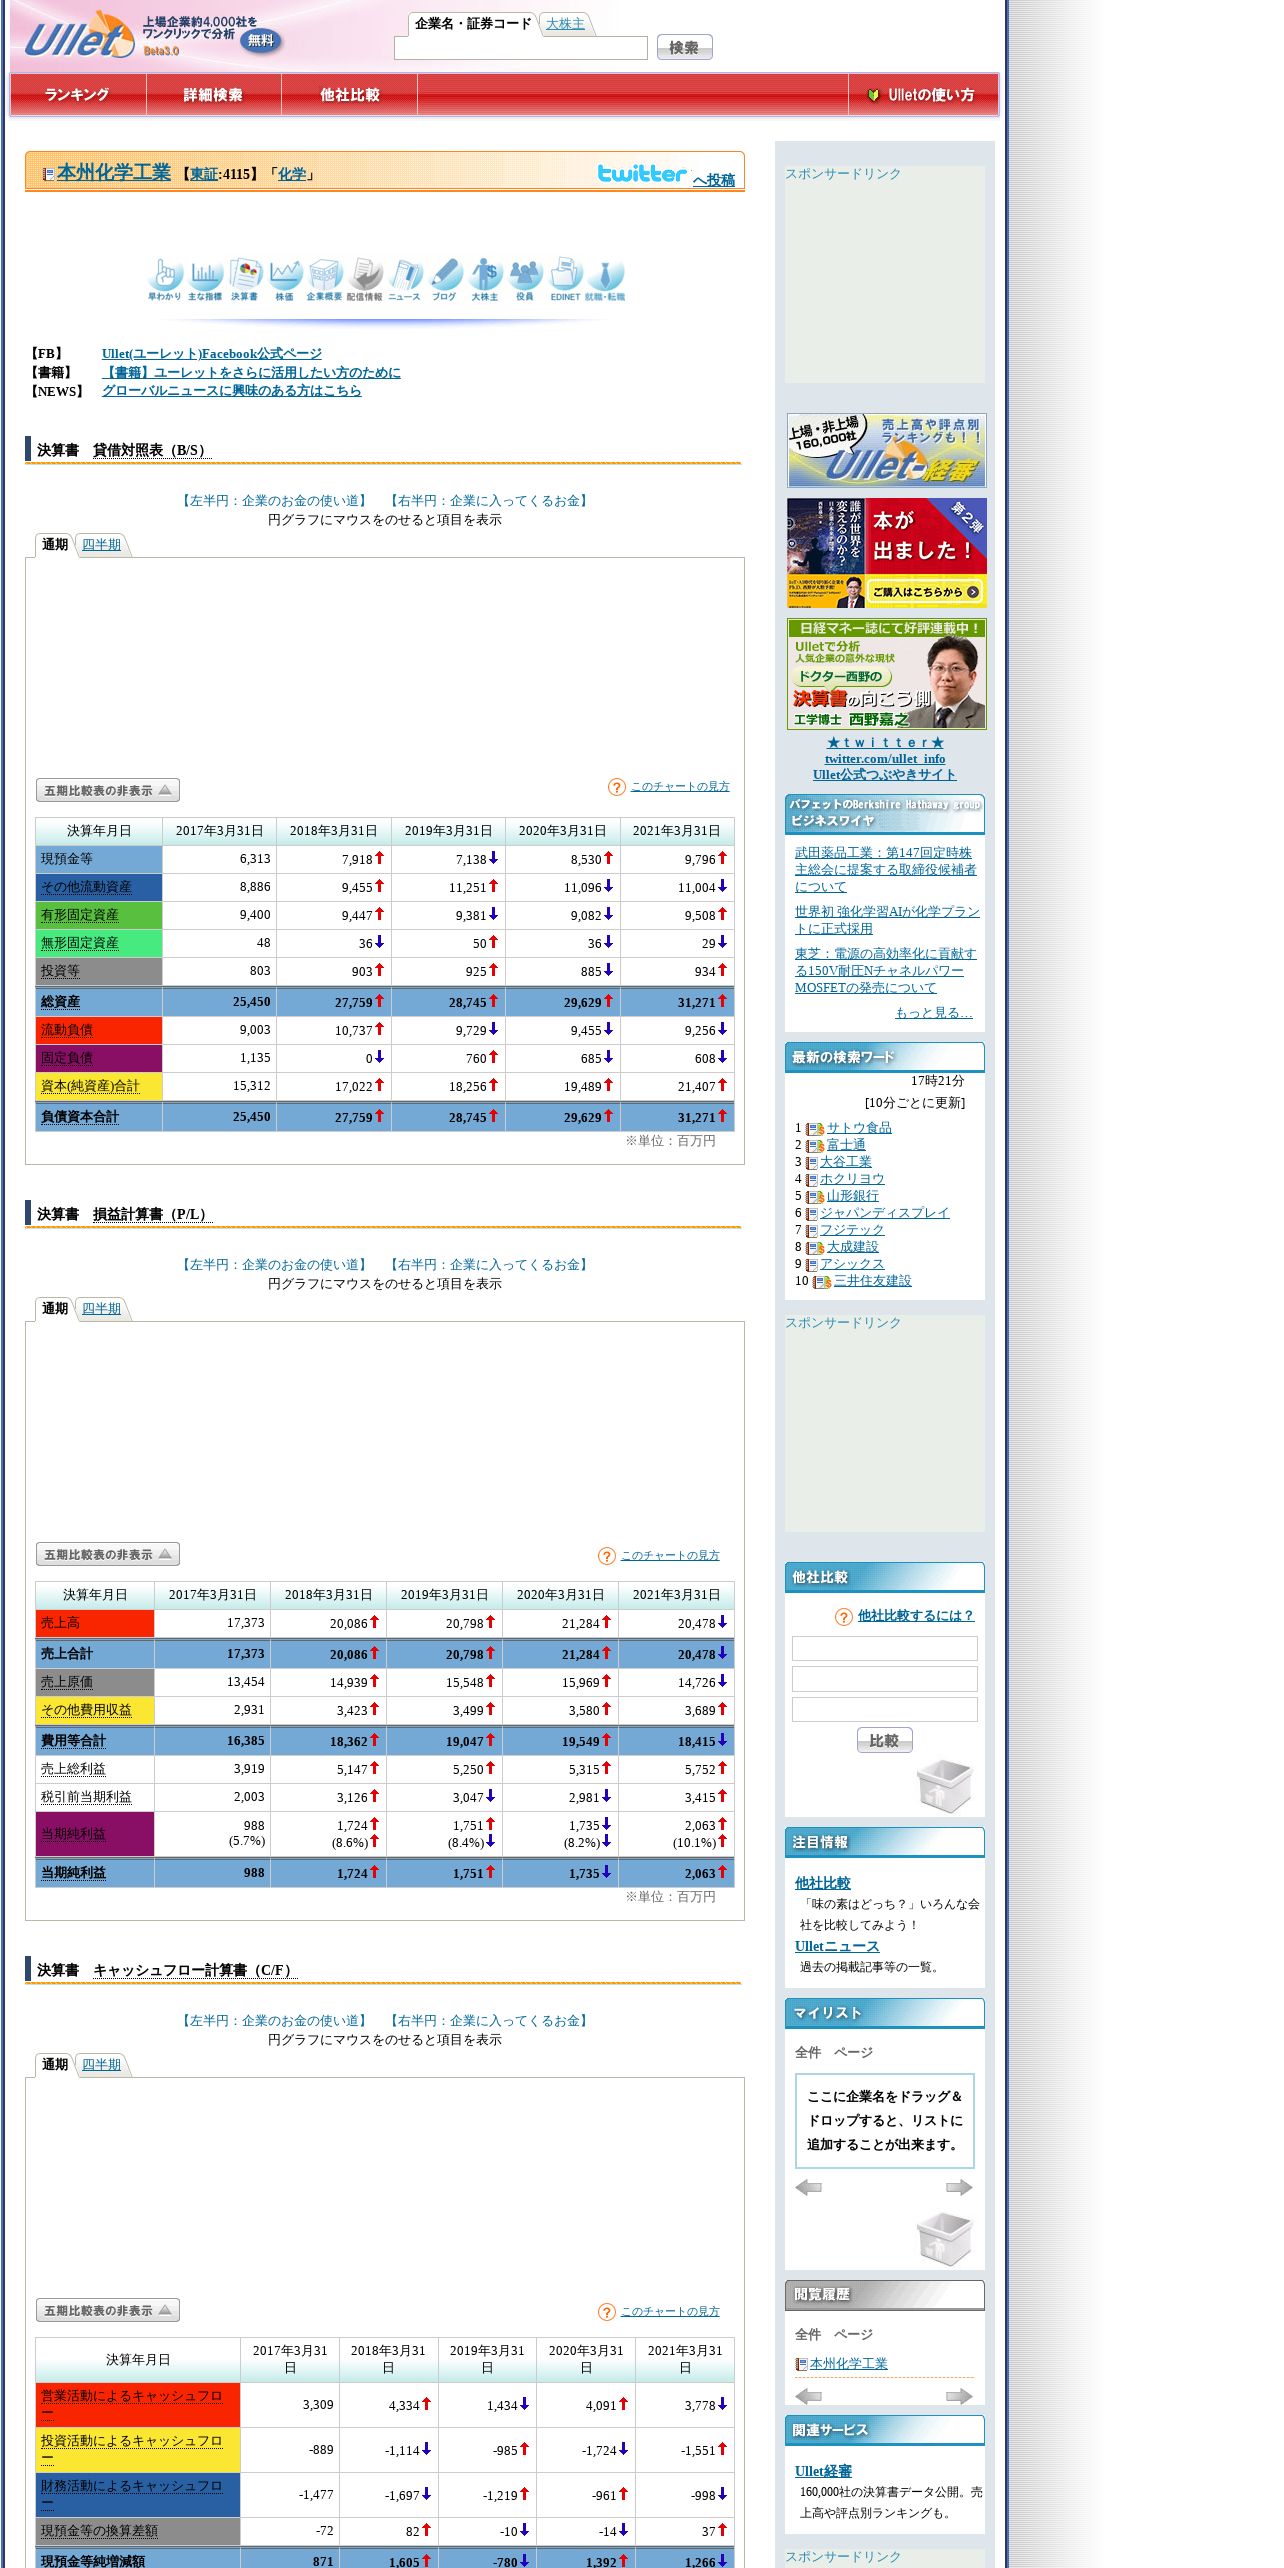This screenshot has width=1284, height=2568.
Task: Collapse the P/L 五期比較表の非表示 table
Action: point(108,1554)
